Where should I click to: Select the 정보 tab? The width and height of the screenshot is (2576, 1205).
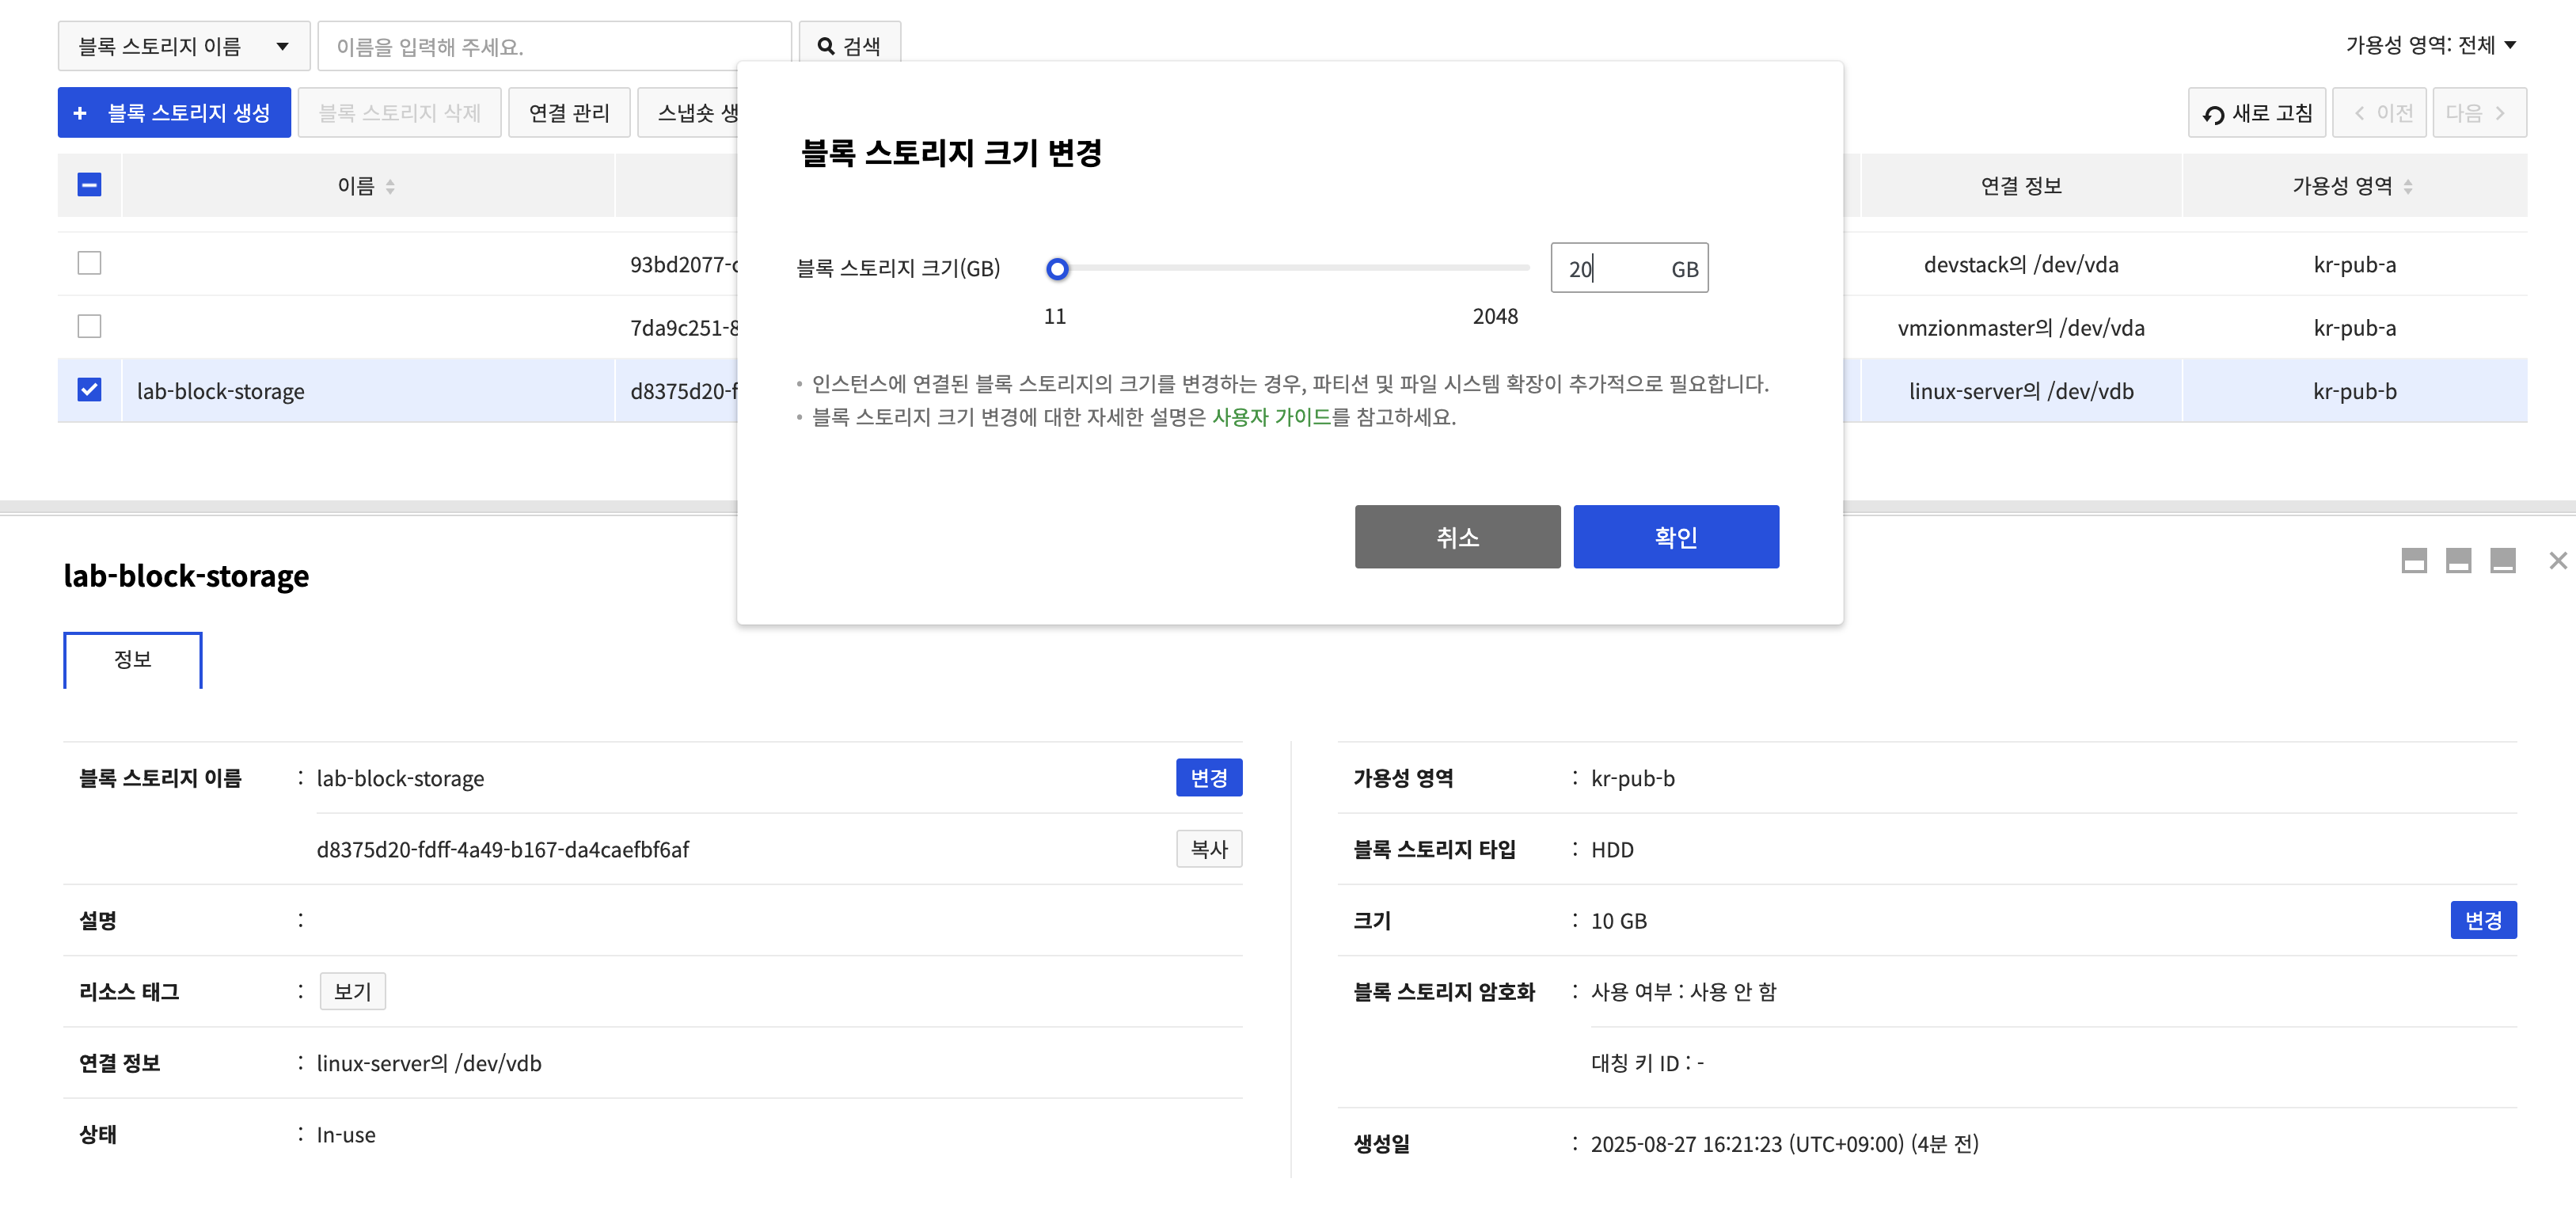(133, 660)
